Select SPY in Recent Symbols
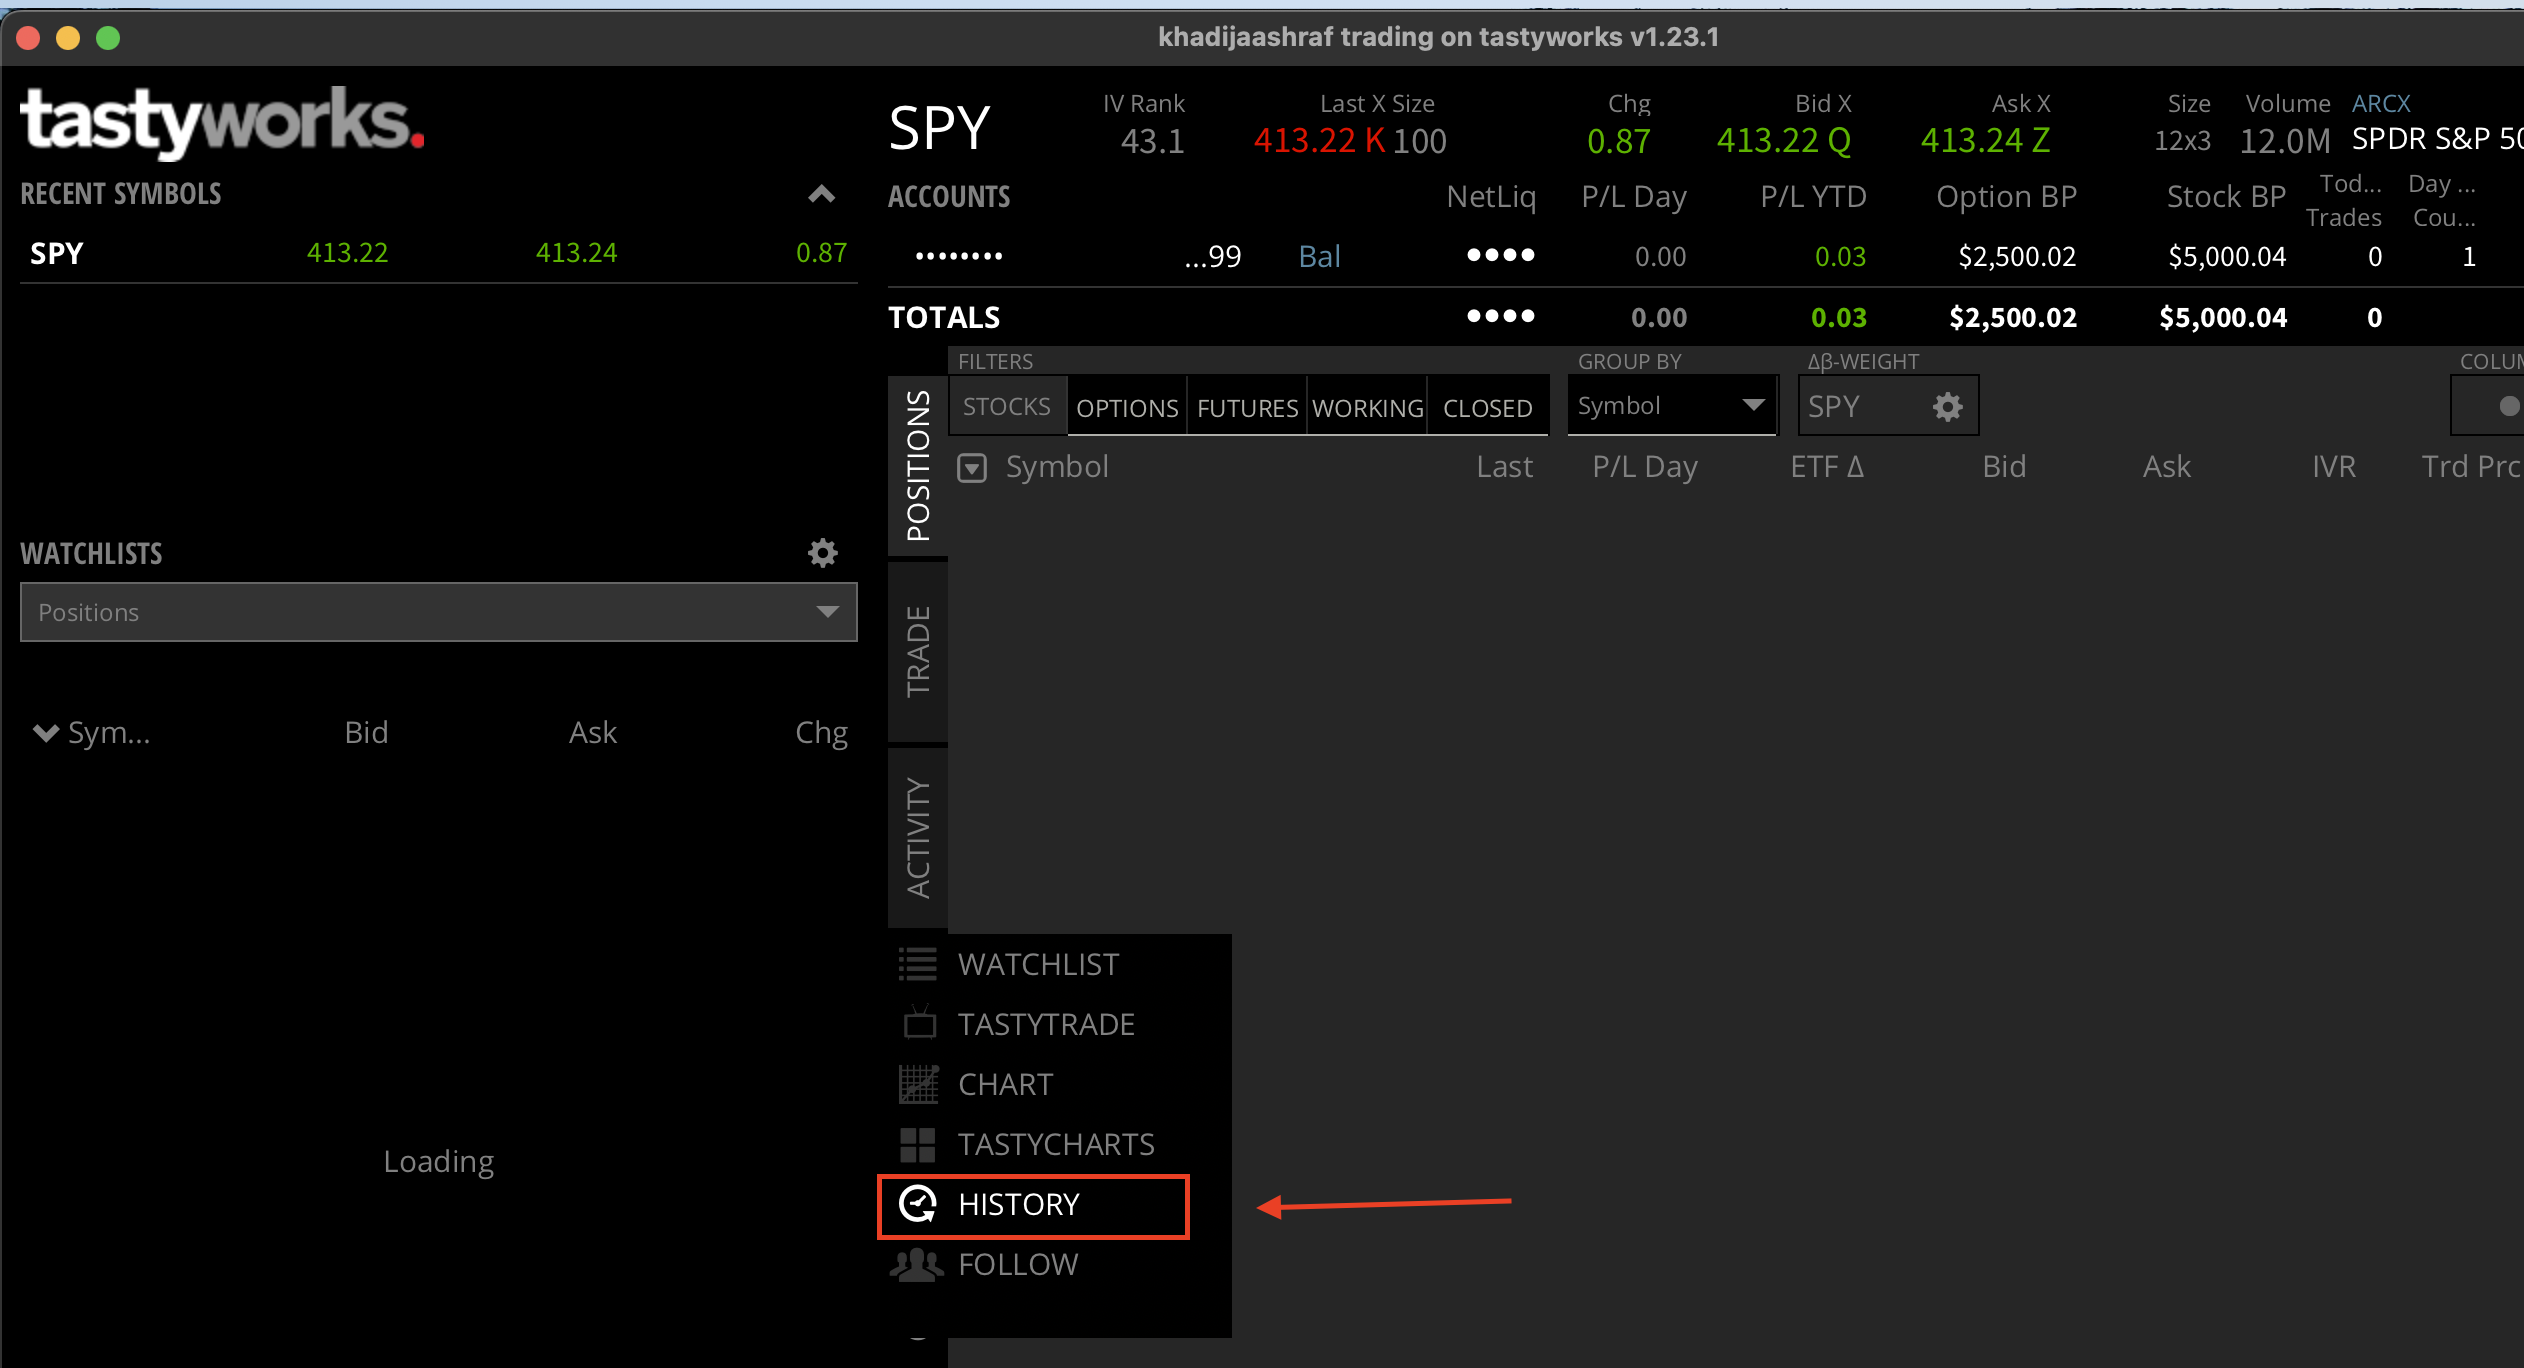This screenshot has width=2524, height=1368. click(57, 253)
